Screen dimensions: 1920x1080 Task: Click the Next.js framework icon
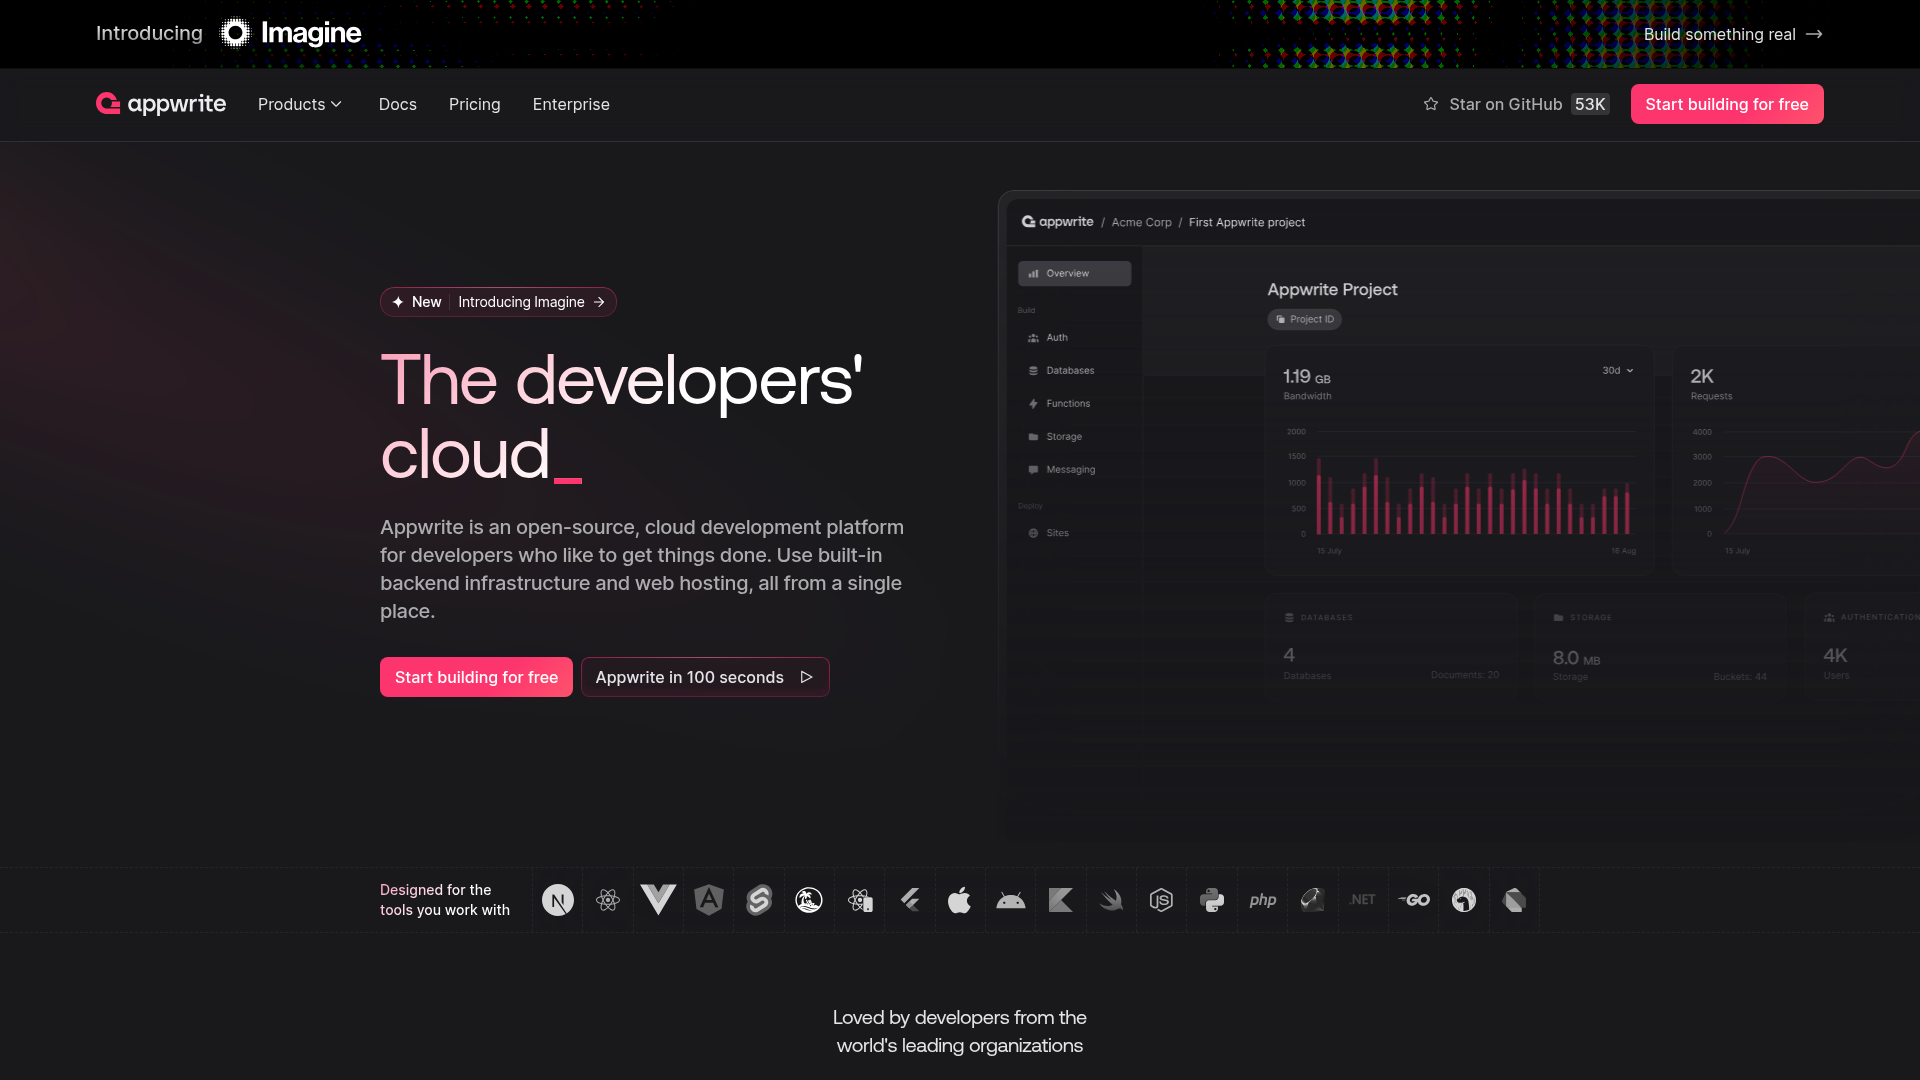(x=558, y=900)
